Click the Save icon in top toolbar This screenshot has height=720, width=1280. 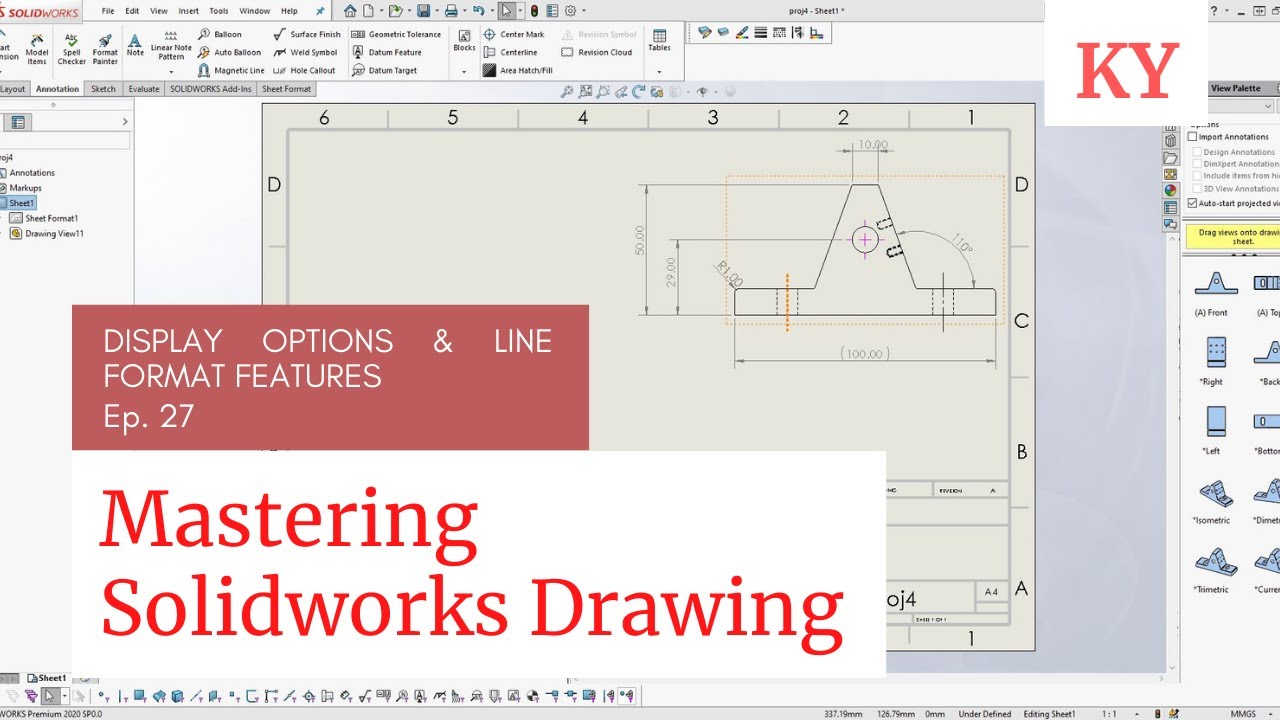coord(423,11)
